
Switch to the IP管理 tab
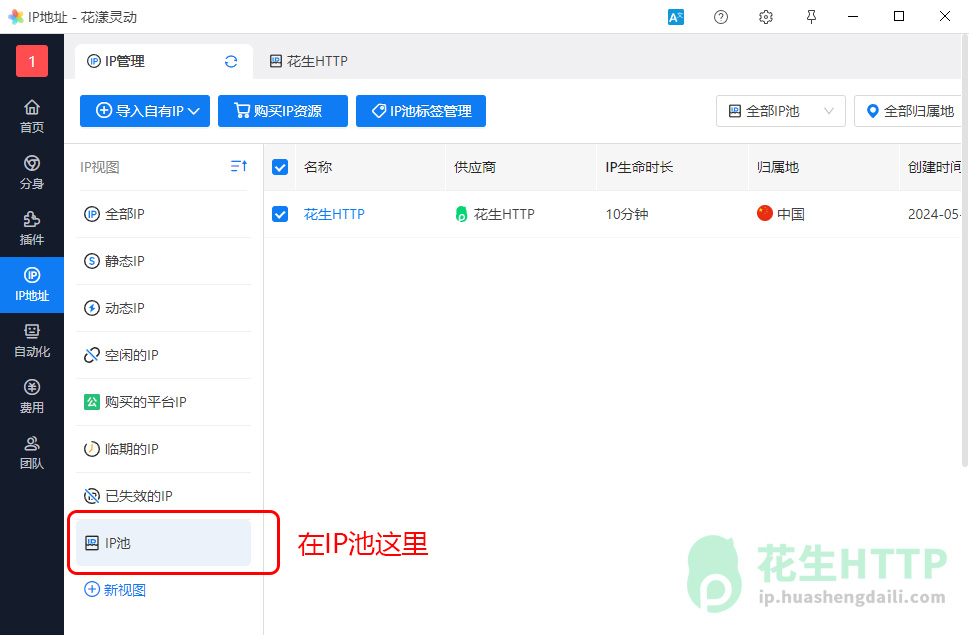(164, 61)
